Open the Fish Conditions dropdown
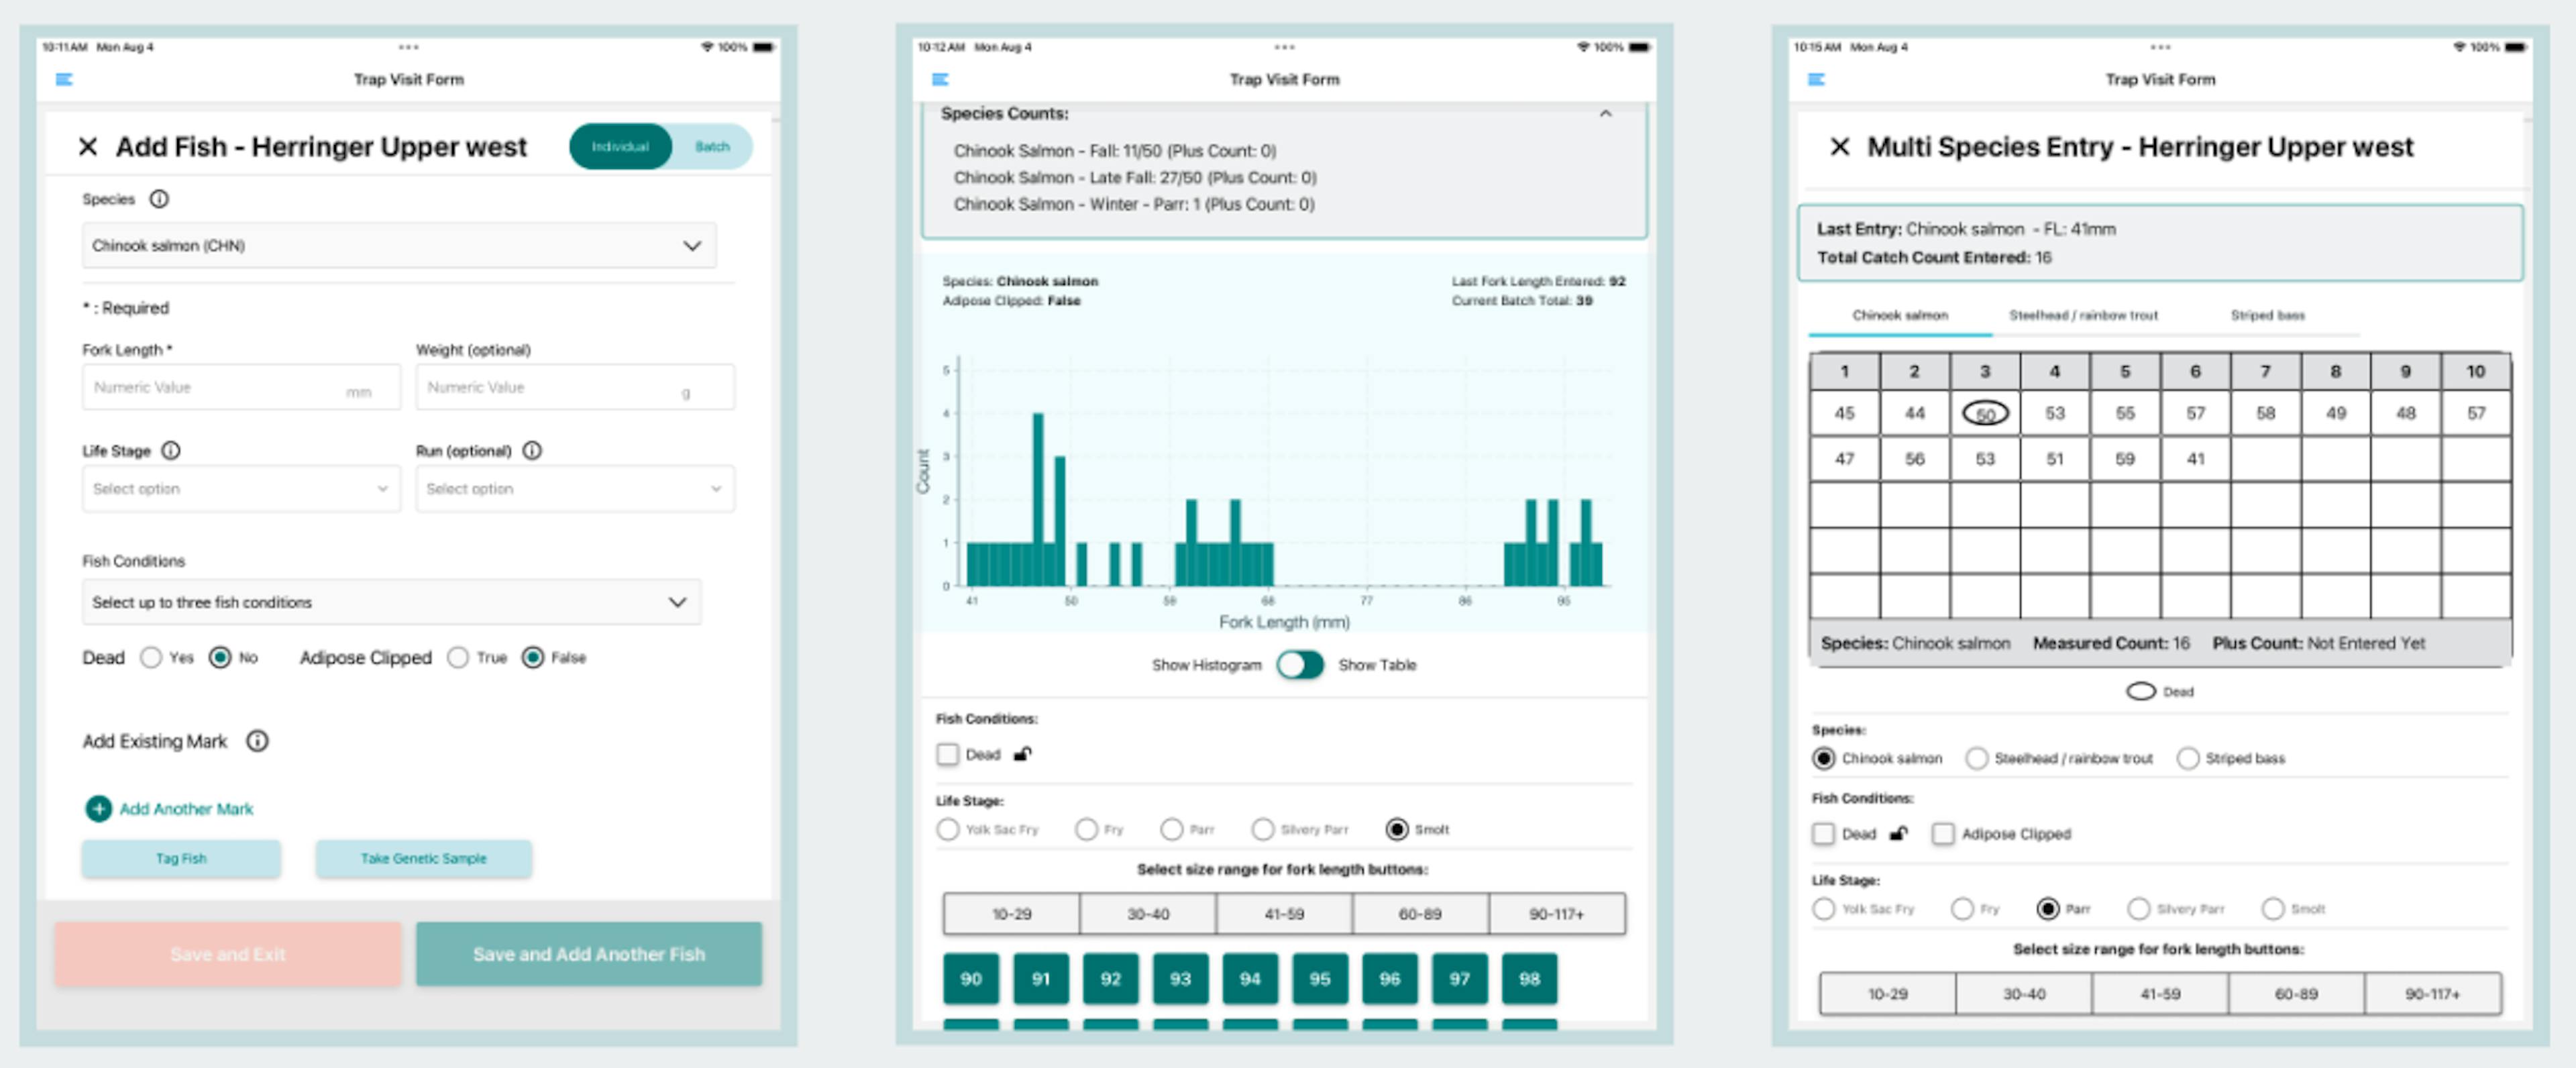Screen dimensions: 2576x1068 pos(390,602)
